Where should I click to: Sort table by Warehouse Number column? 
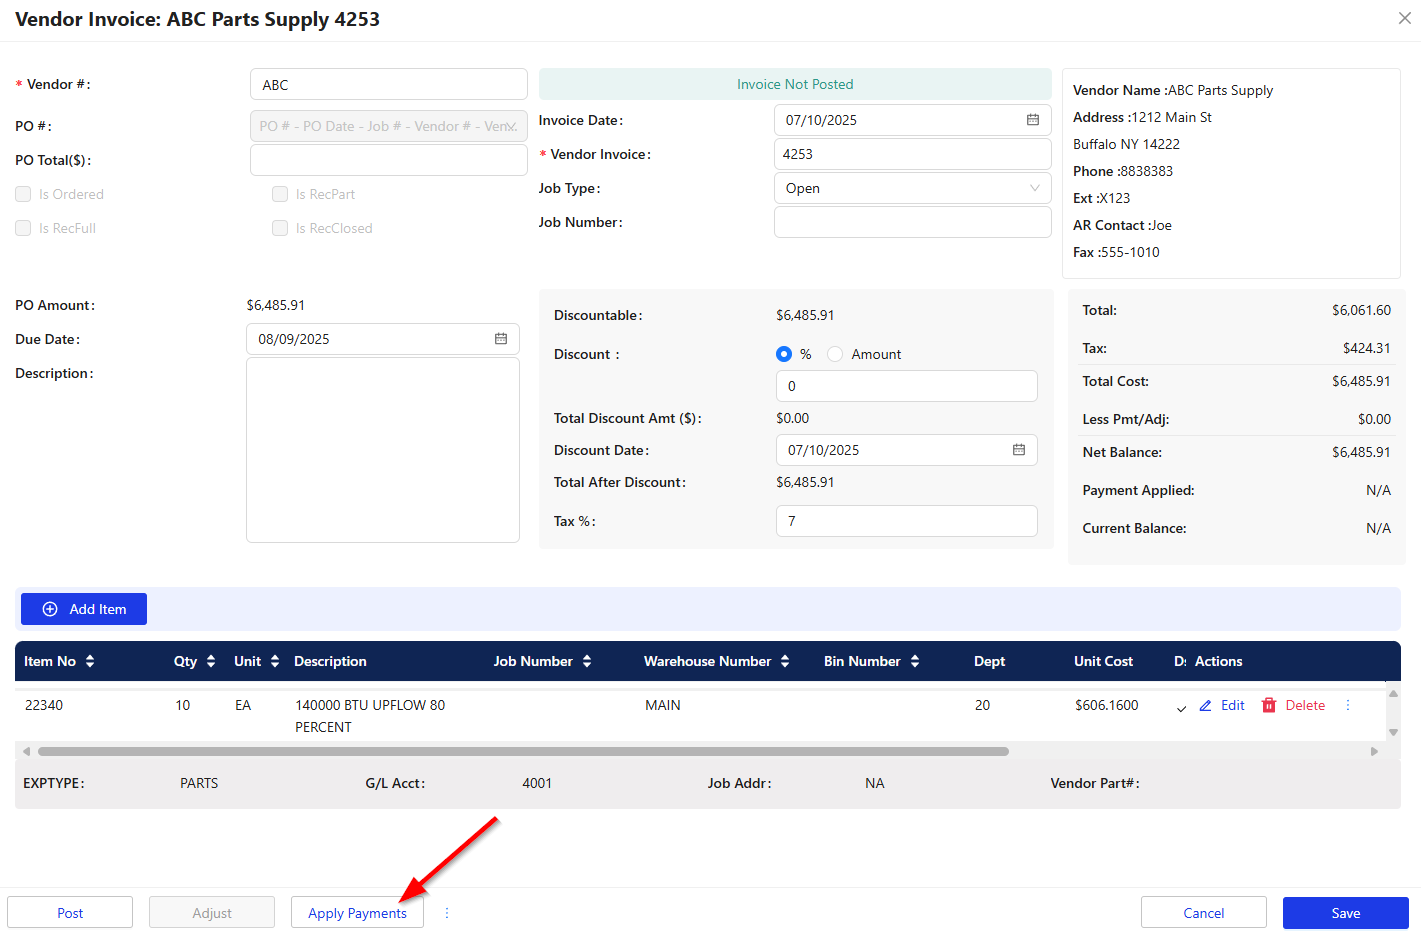[x=785, y=661]
